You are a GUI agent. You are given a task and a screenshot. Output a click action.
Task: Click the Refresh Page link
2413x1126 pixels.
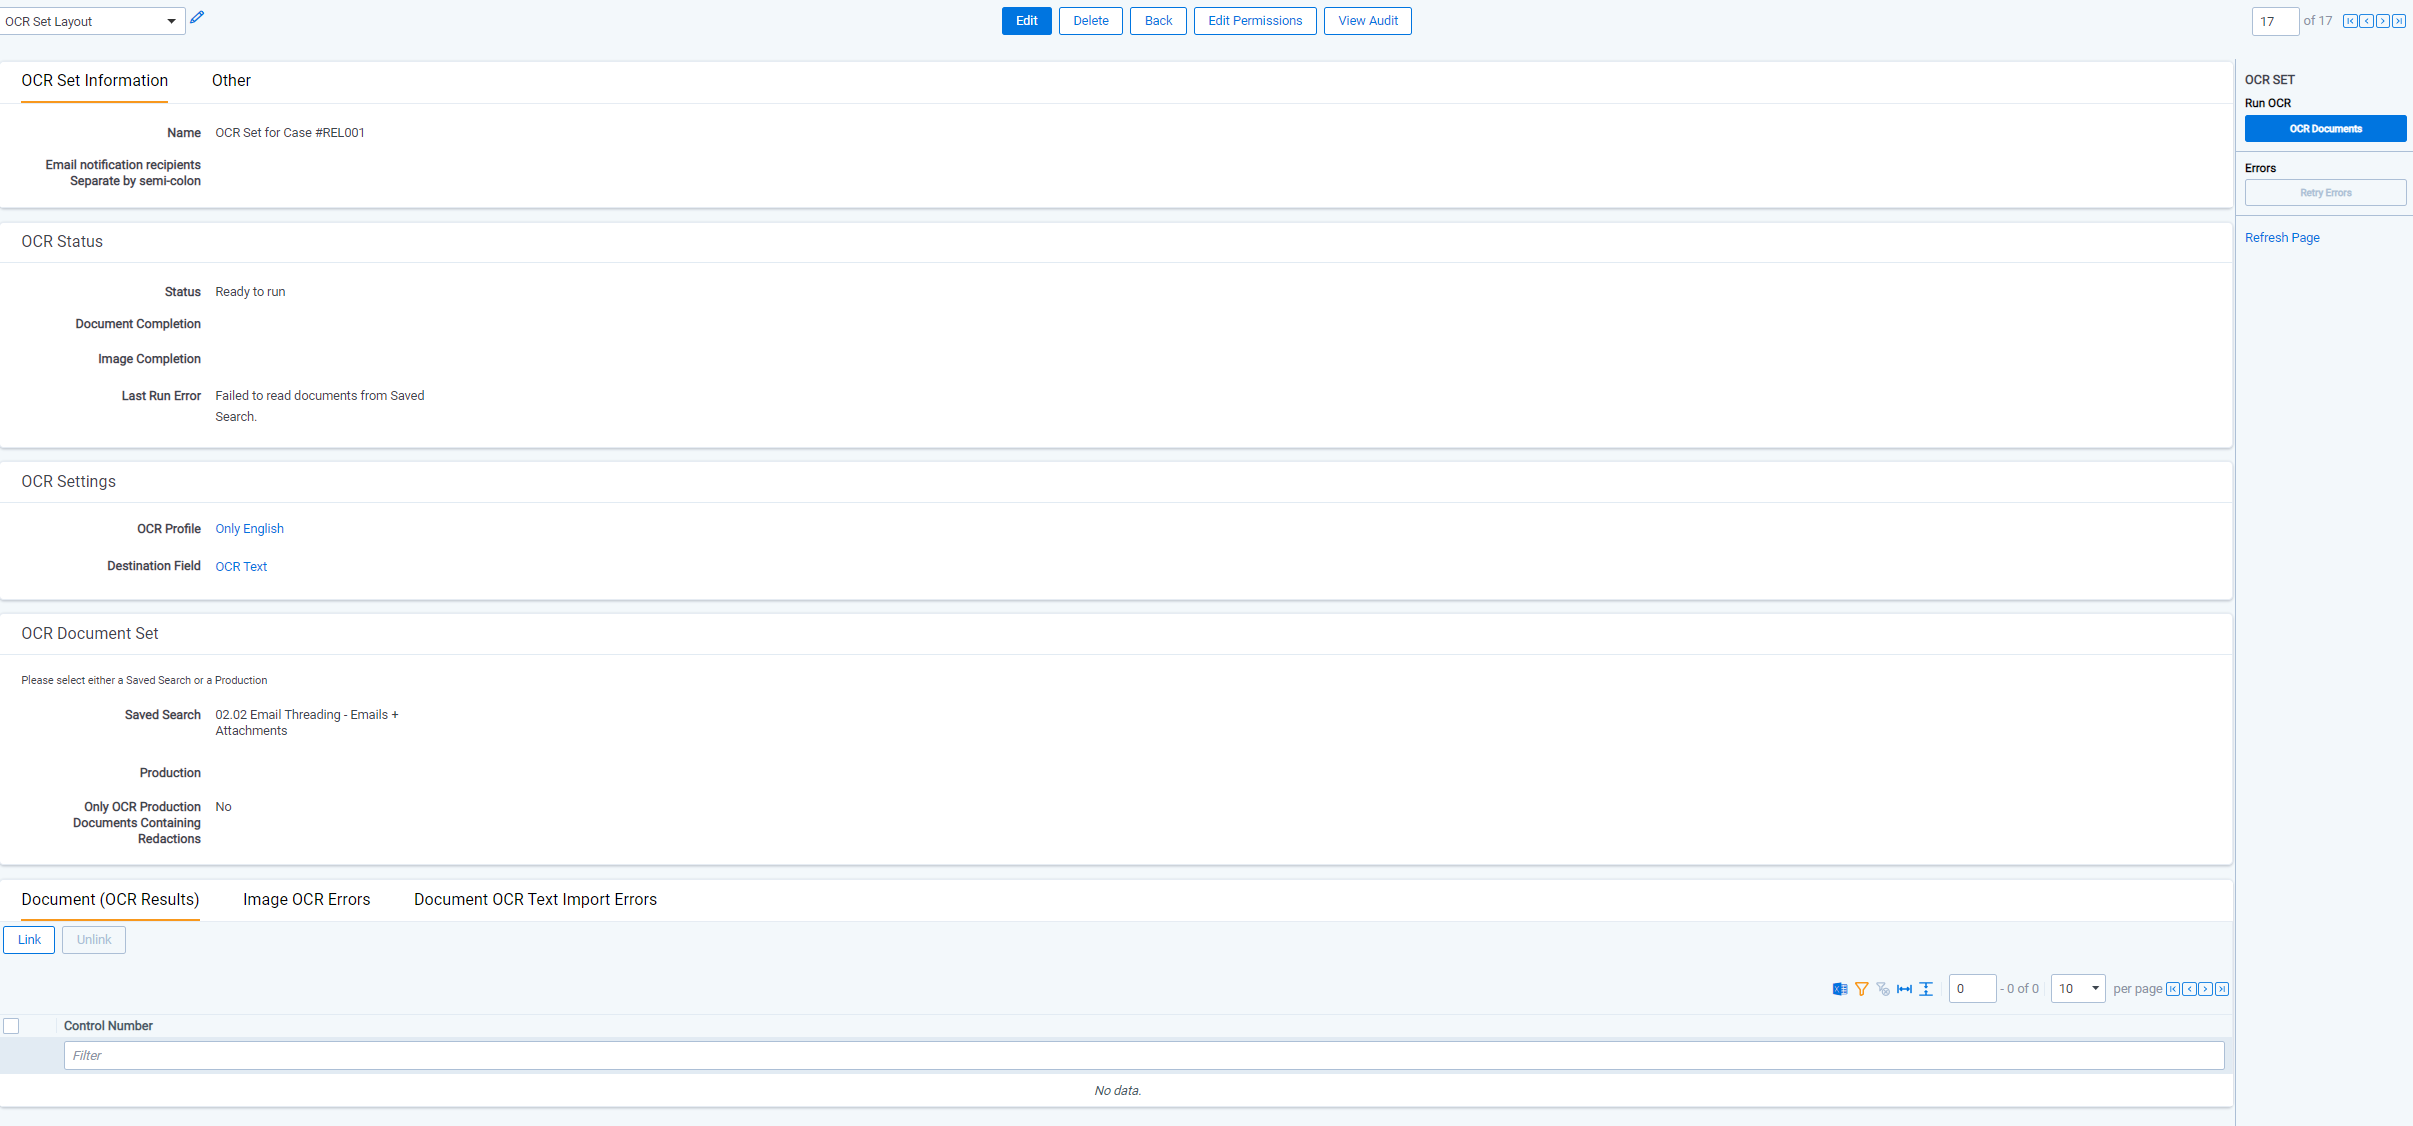[2282, 238]
